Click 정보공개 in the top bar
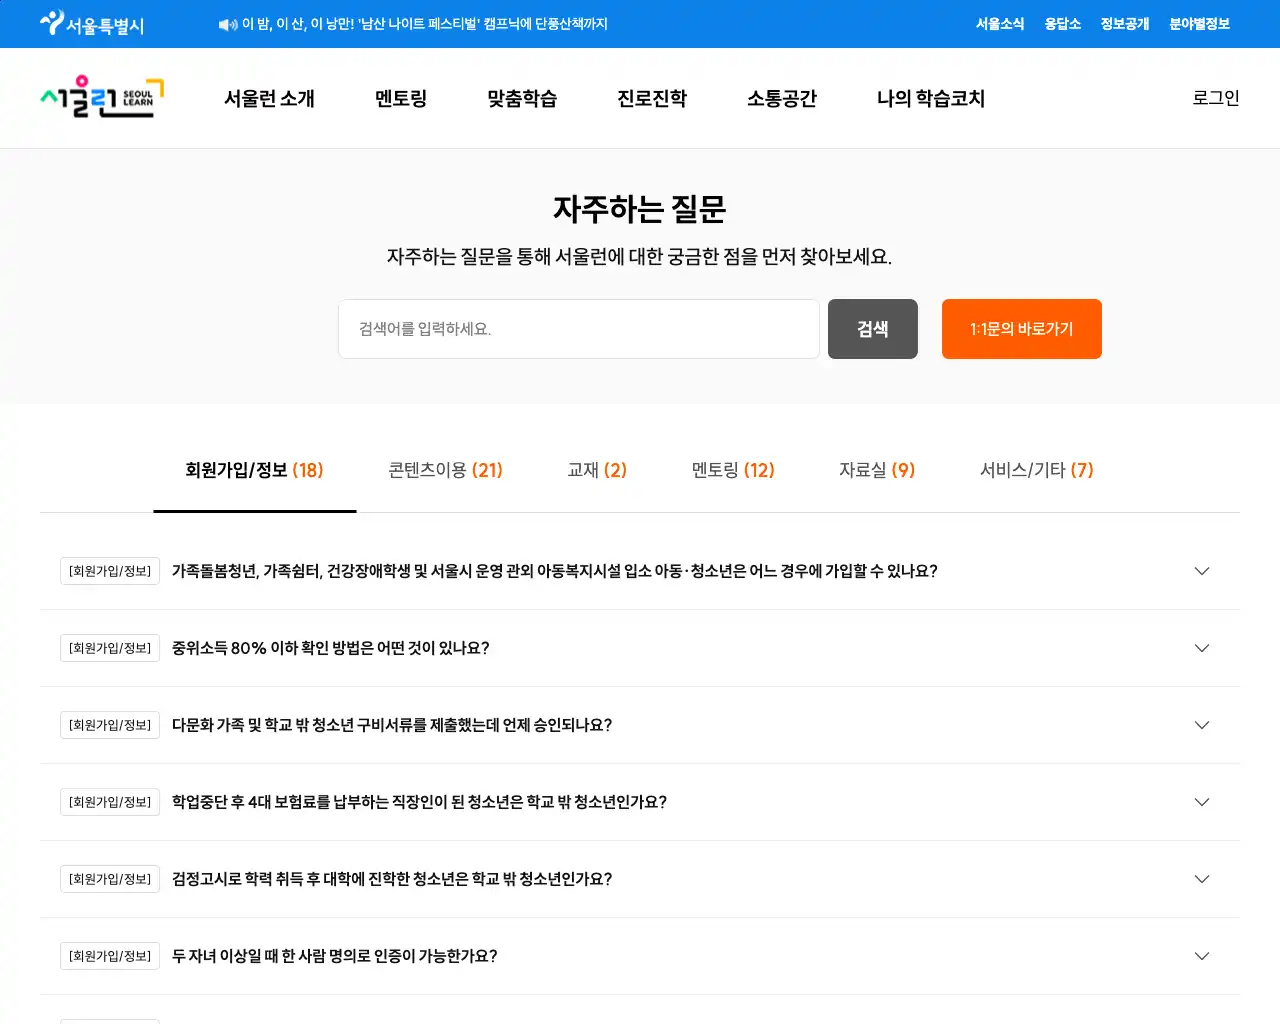1280x1024 pixels. [1125, 24]
